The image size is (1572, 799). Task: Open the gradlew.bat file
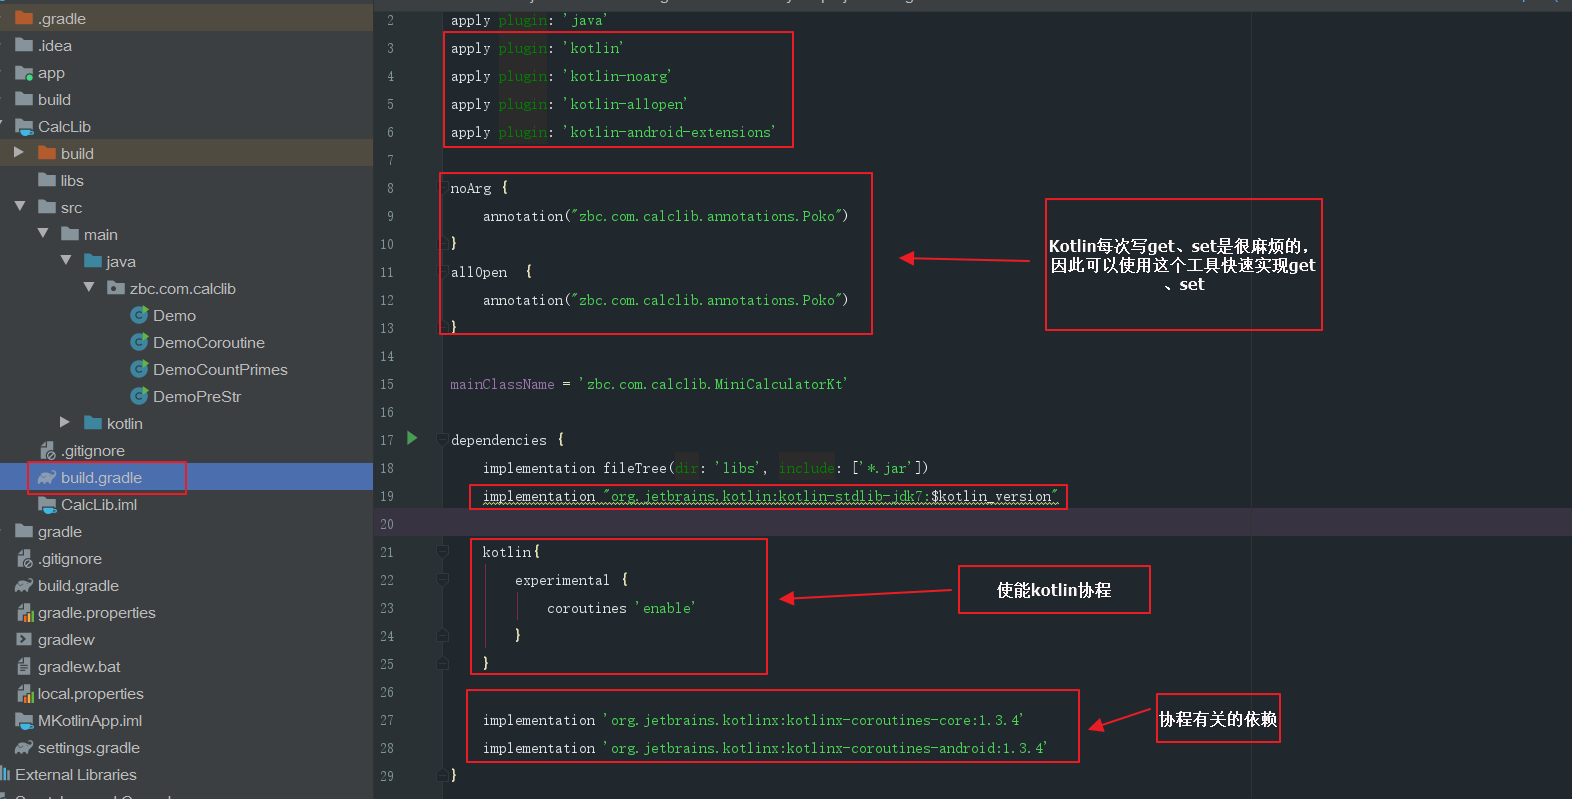(79, 666)
